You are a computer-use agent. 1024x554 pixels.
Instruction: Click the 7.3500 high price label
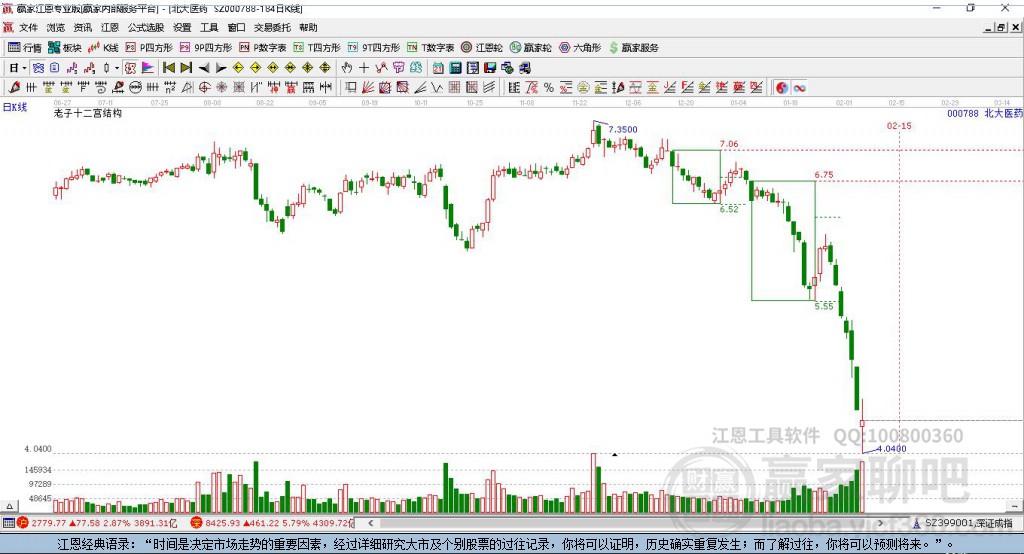(x=622, y=129)
